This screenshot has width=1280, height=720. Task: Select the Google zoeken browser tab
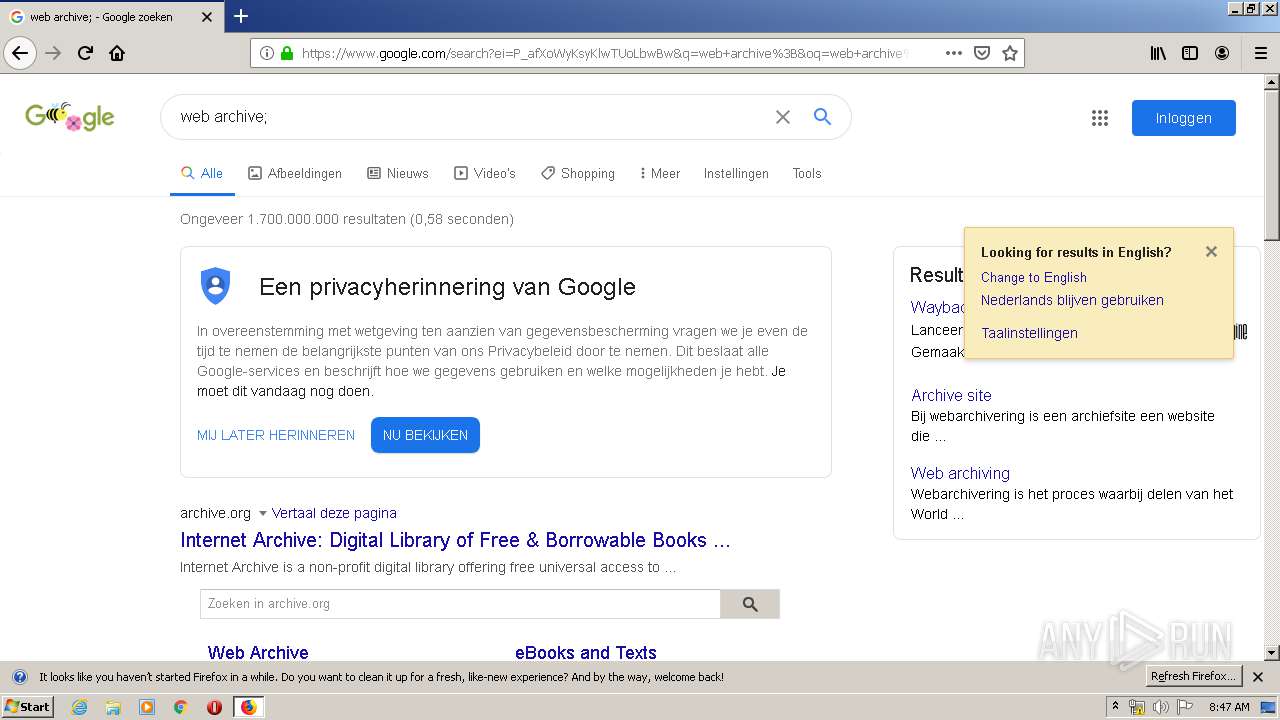(111, 17)
